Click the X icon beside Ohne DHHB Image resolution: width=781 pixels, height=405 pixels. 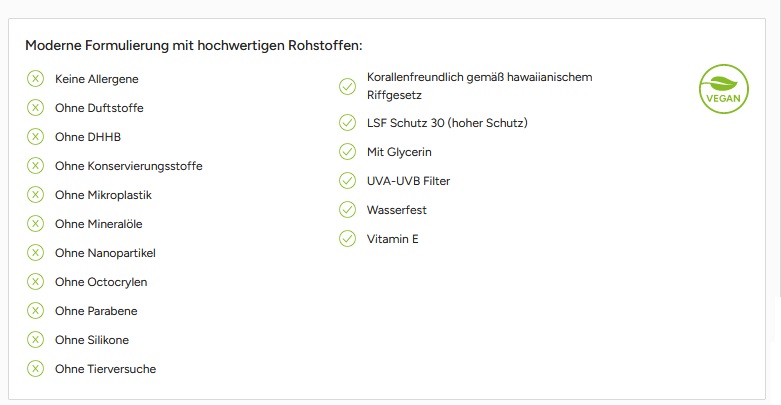tap(36, 136)
